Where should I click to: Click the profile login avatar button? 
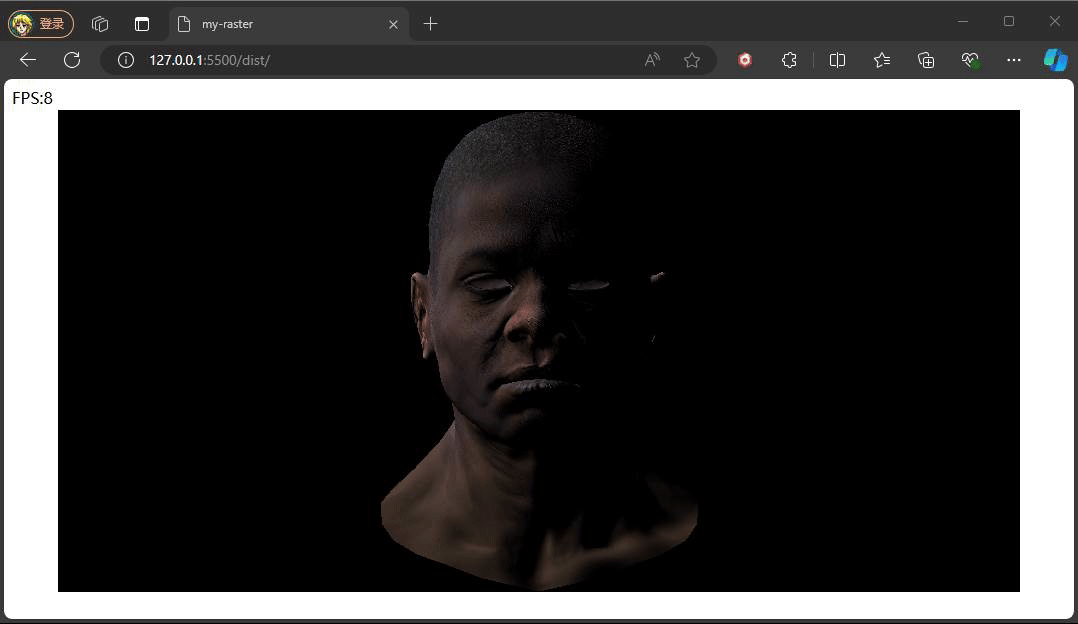click(40, 23)
